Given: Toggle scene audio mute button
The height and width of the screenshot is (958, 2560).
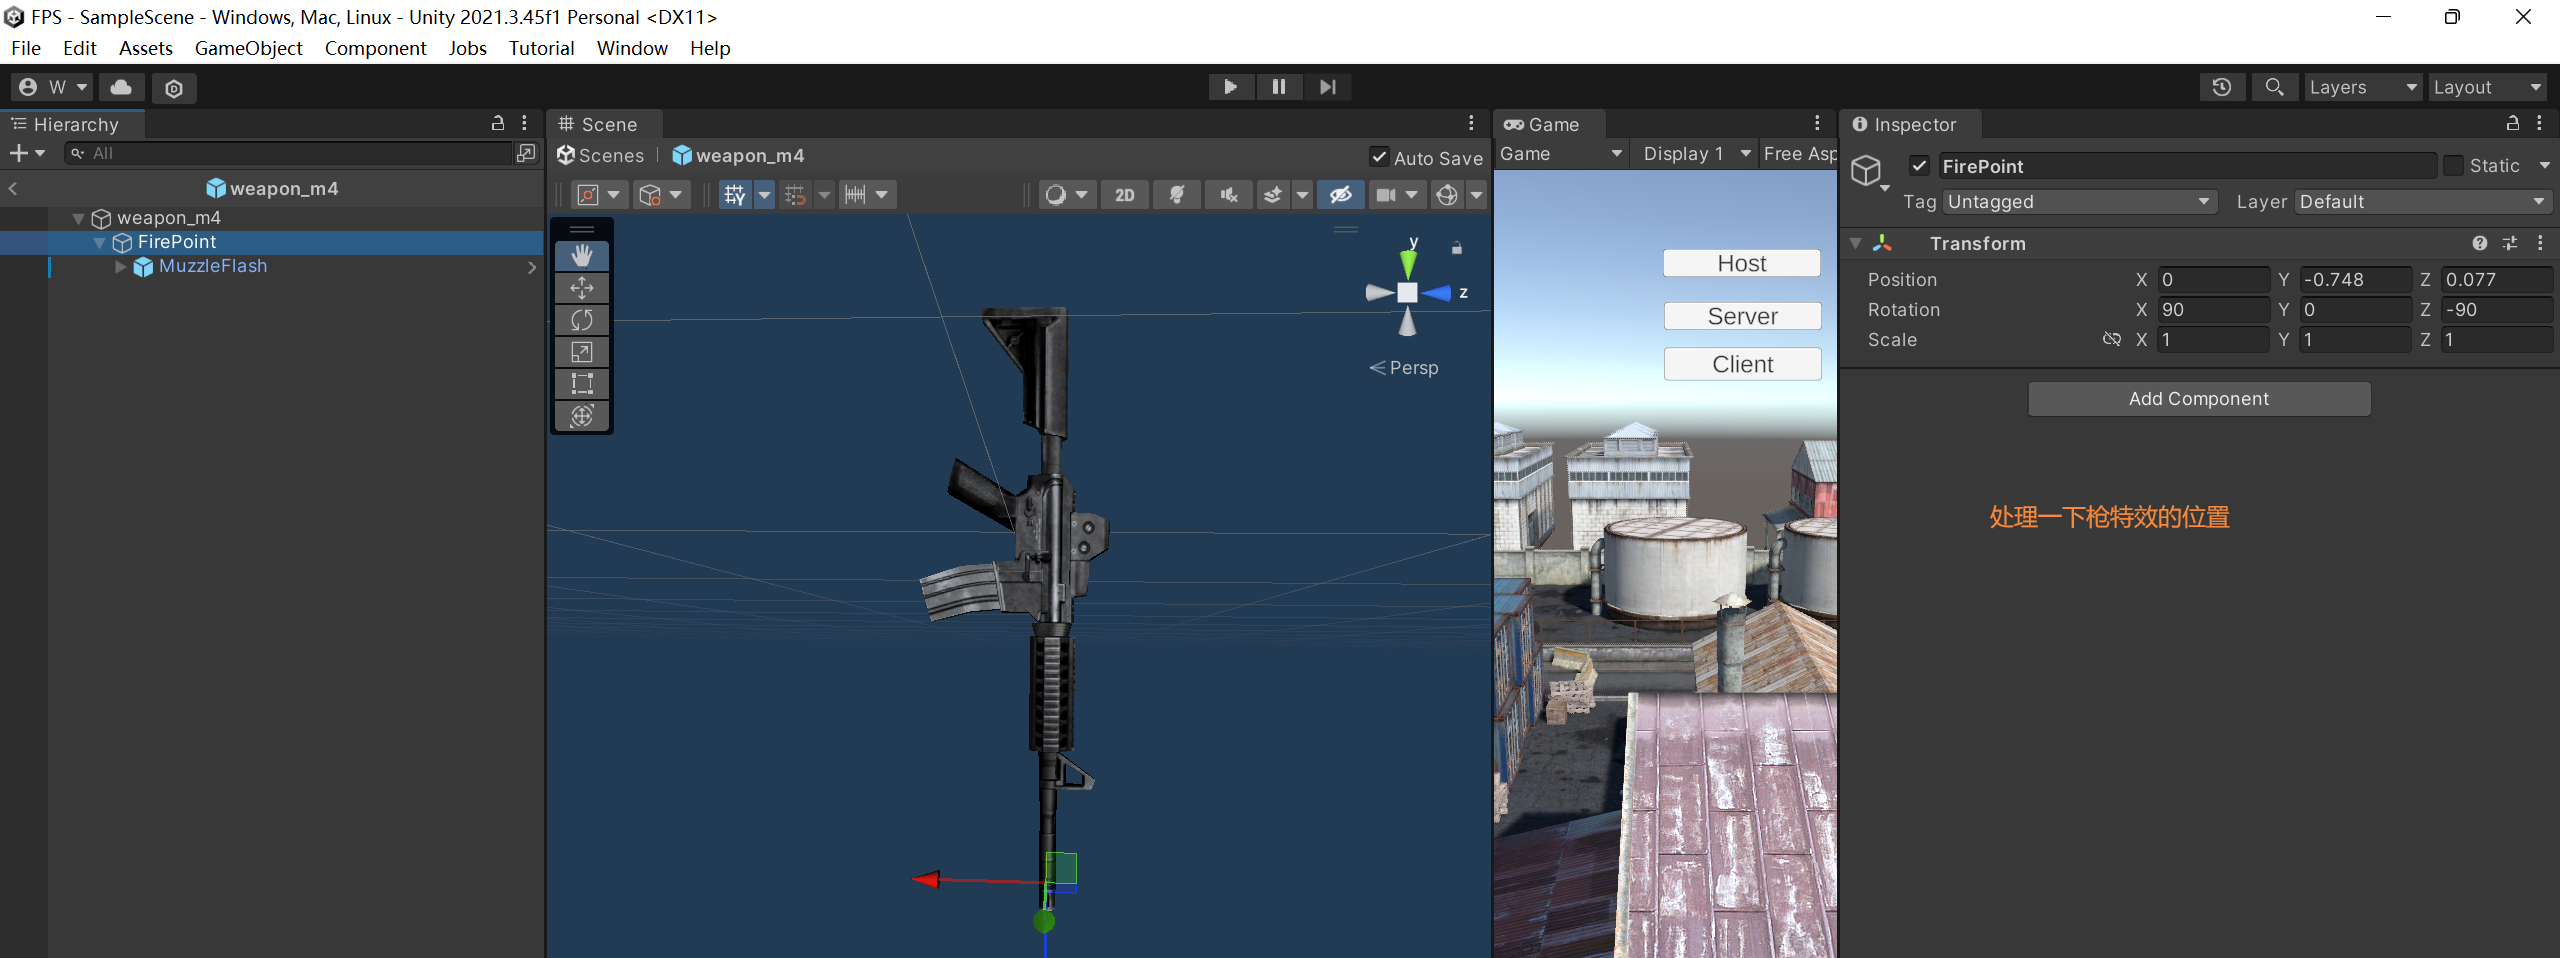Looking at the screenshot, I should (1229, 195).
